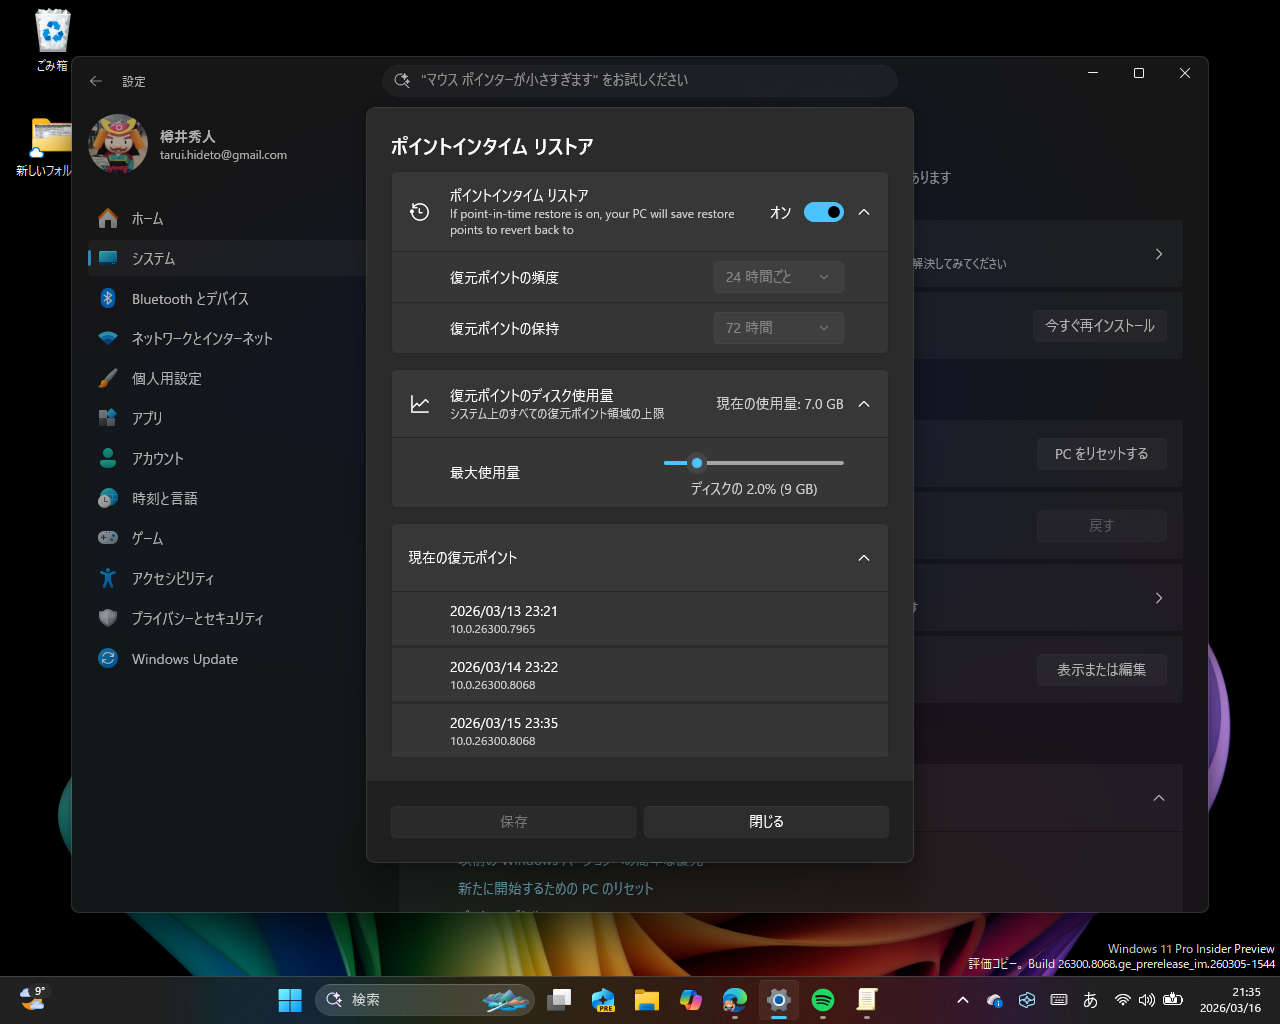The width and height of the screenshot is (1280, 1024).
Task: Launch Copilot from the taskbar
Action: click(691, 999)
